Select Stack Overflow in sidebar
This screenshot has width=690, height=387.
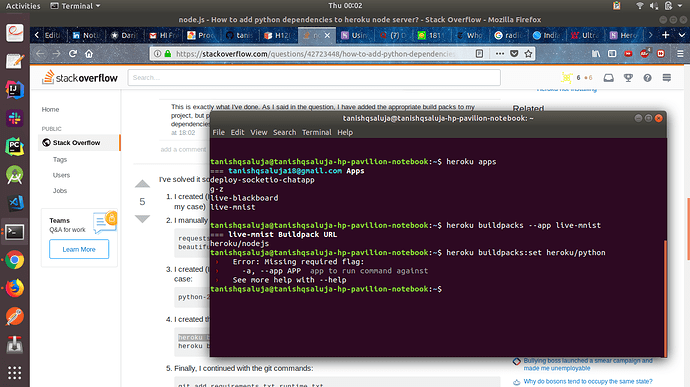(79, 143)
